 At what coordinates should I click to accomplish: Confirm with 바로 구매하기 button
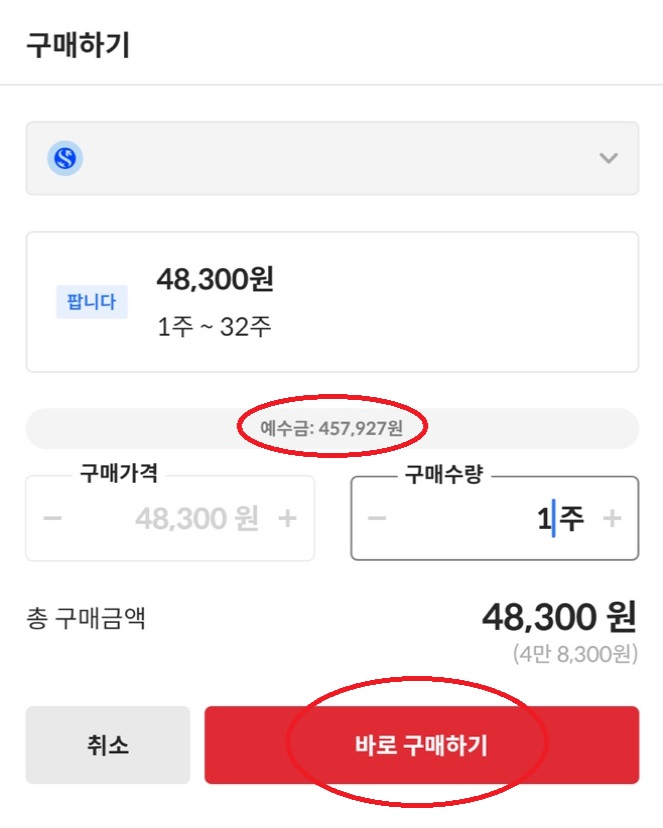pos(422,745)
